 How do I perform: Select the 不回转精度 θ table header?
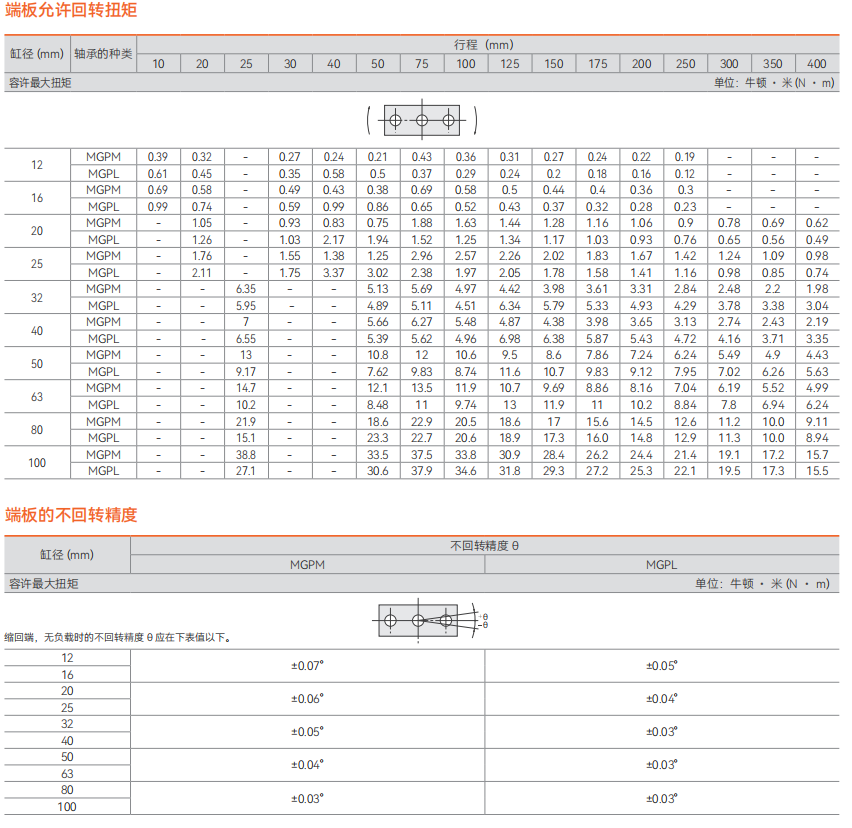point(484,546)
